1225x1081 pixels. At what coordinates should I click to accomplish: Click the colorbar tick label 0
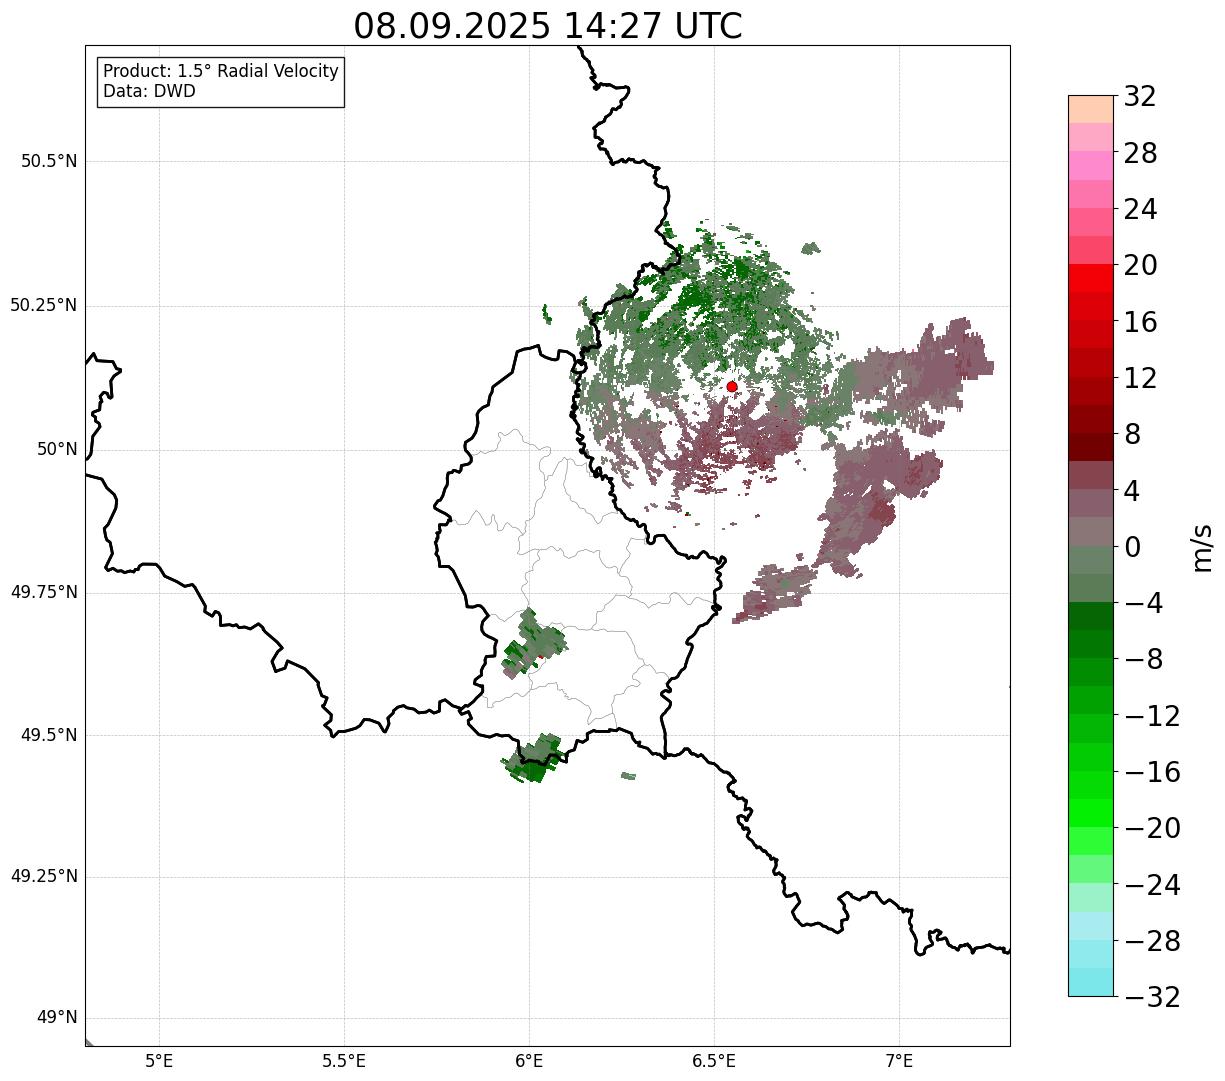1132,547
